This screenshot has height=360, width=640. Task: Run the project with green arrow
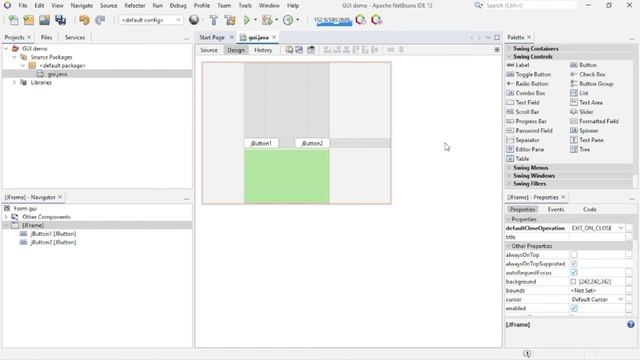coord(247,20)
